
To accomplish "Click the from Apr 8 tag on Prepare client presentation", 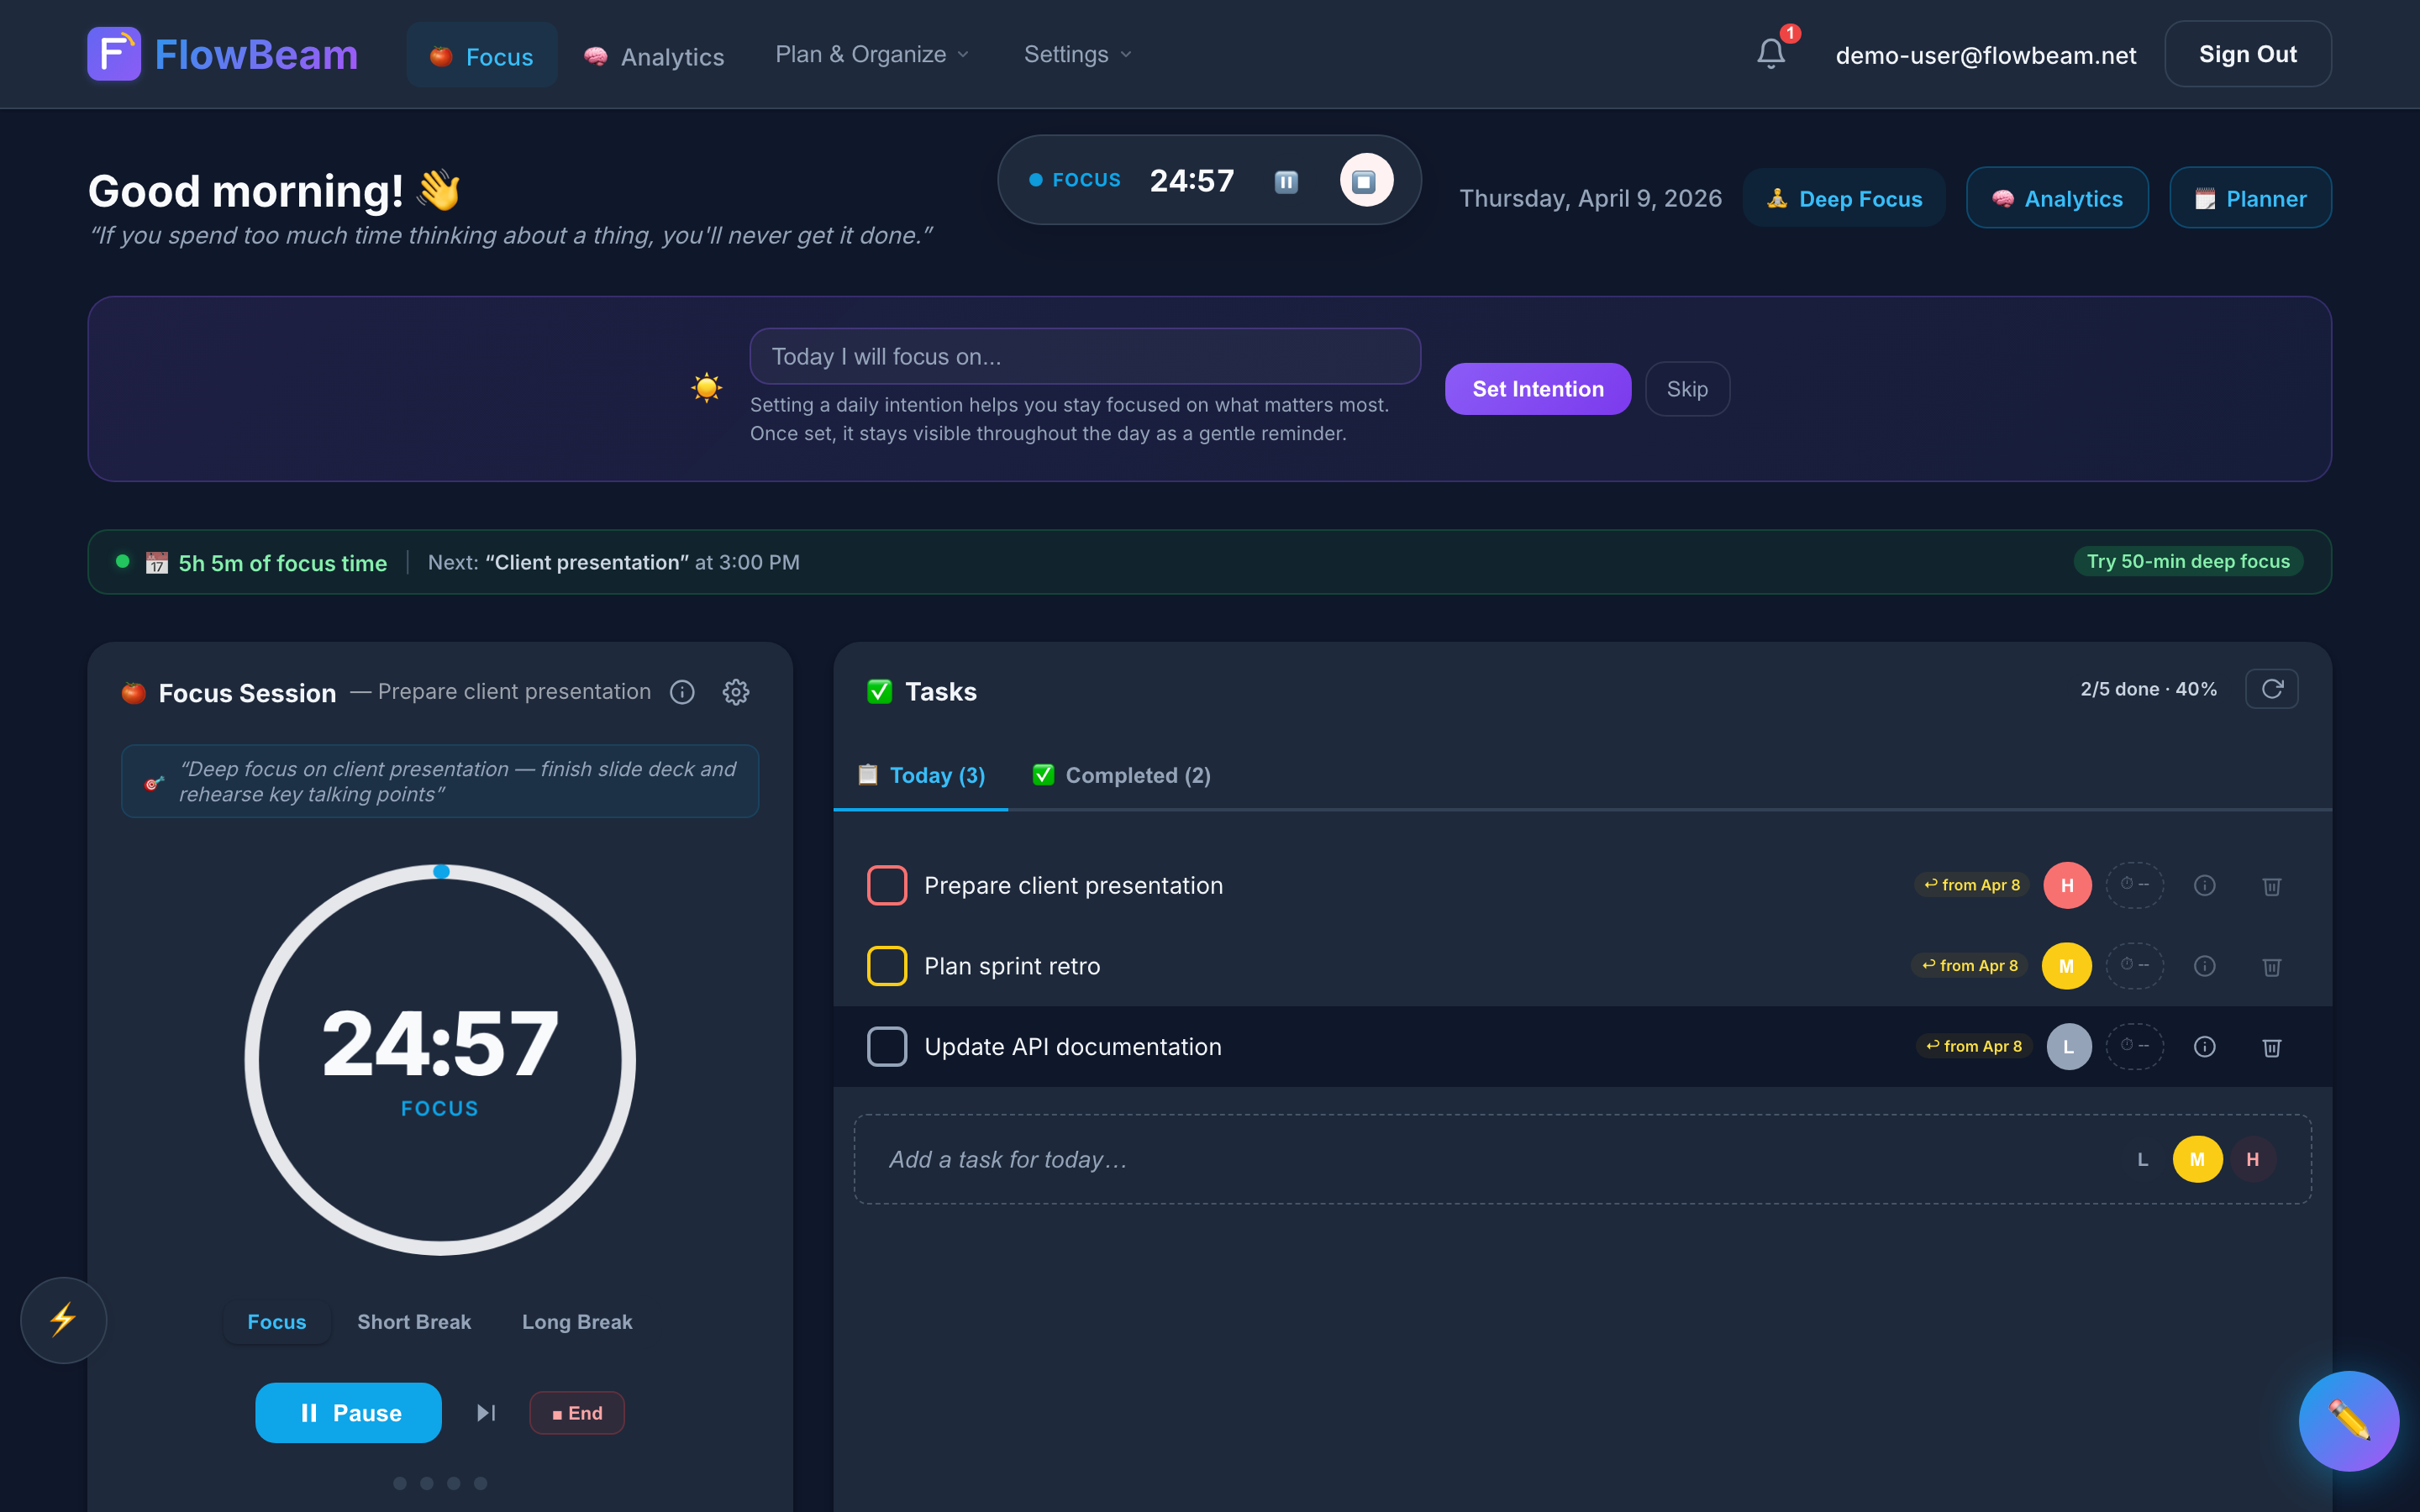I will pos(1971,885).
